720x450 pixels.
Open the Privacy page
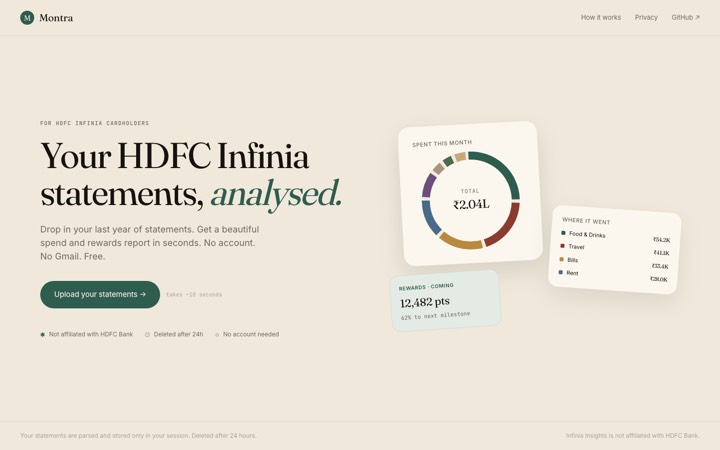[x=646, y=17]
